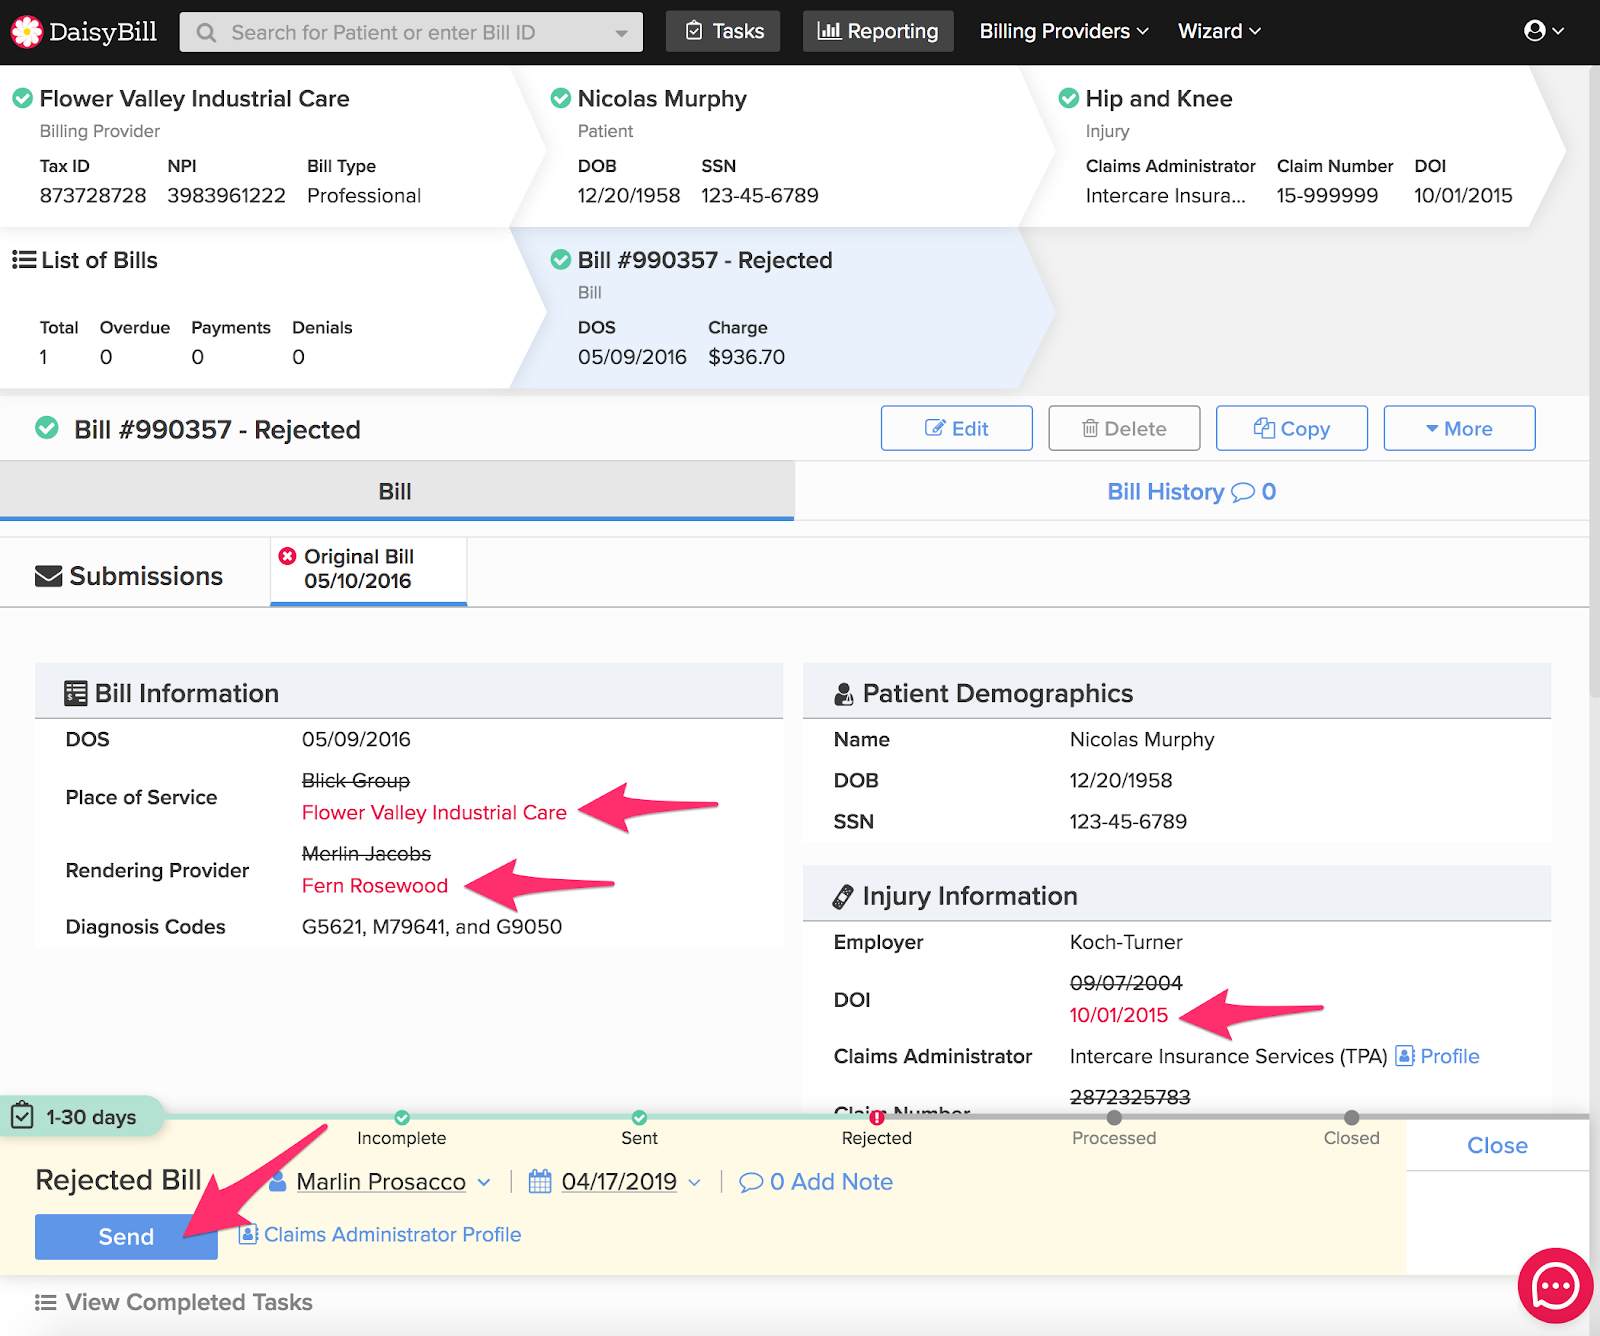Expand the Wizard menu
1600x1336 pixels.
pyautogui.click(x=1219, y=31)
